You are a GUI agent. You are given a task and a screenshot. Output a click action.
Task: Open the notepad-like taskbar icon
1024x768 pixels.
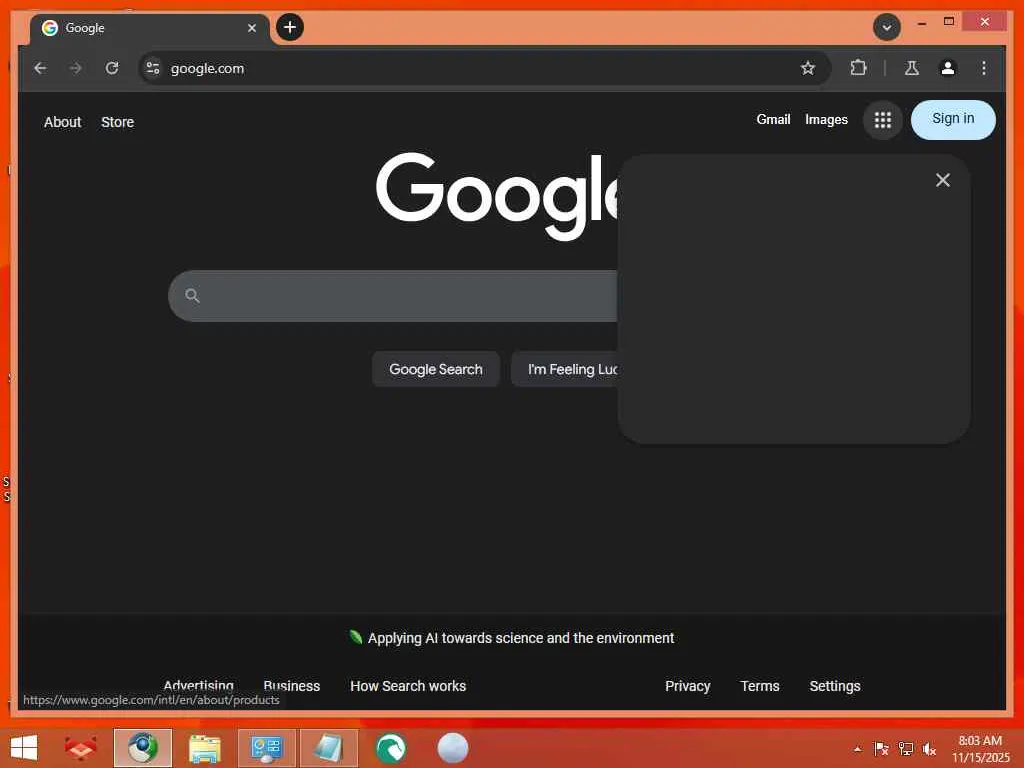pyautogui.click(x=328, y=748)
